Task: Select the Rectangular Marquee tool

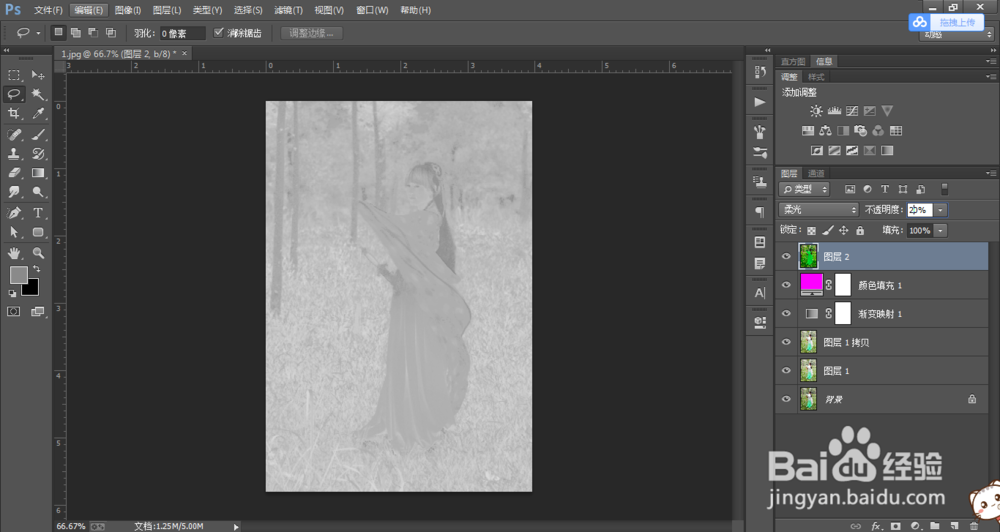Action: (x=14, y=75)
